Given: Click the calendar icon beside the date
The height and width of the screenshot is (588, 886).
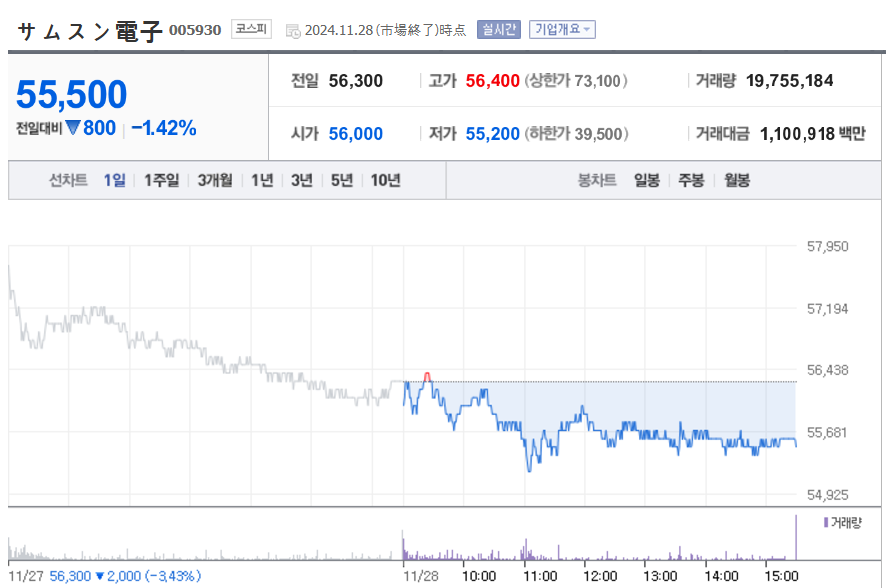Looking at the screenshot, I should point(292,30).
